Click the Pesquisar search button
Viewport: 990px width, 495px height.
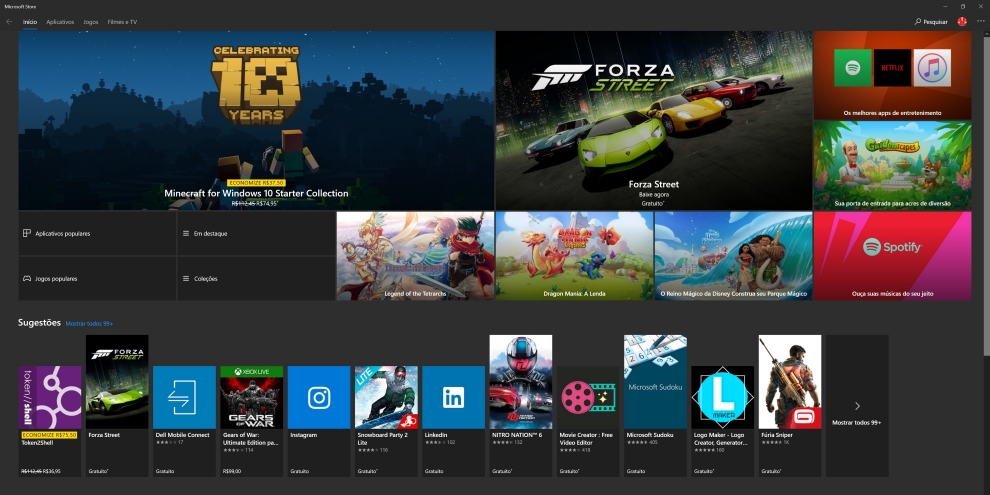pos(931,21)
